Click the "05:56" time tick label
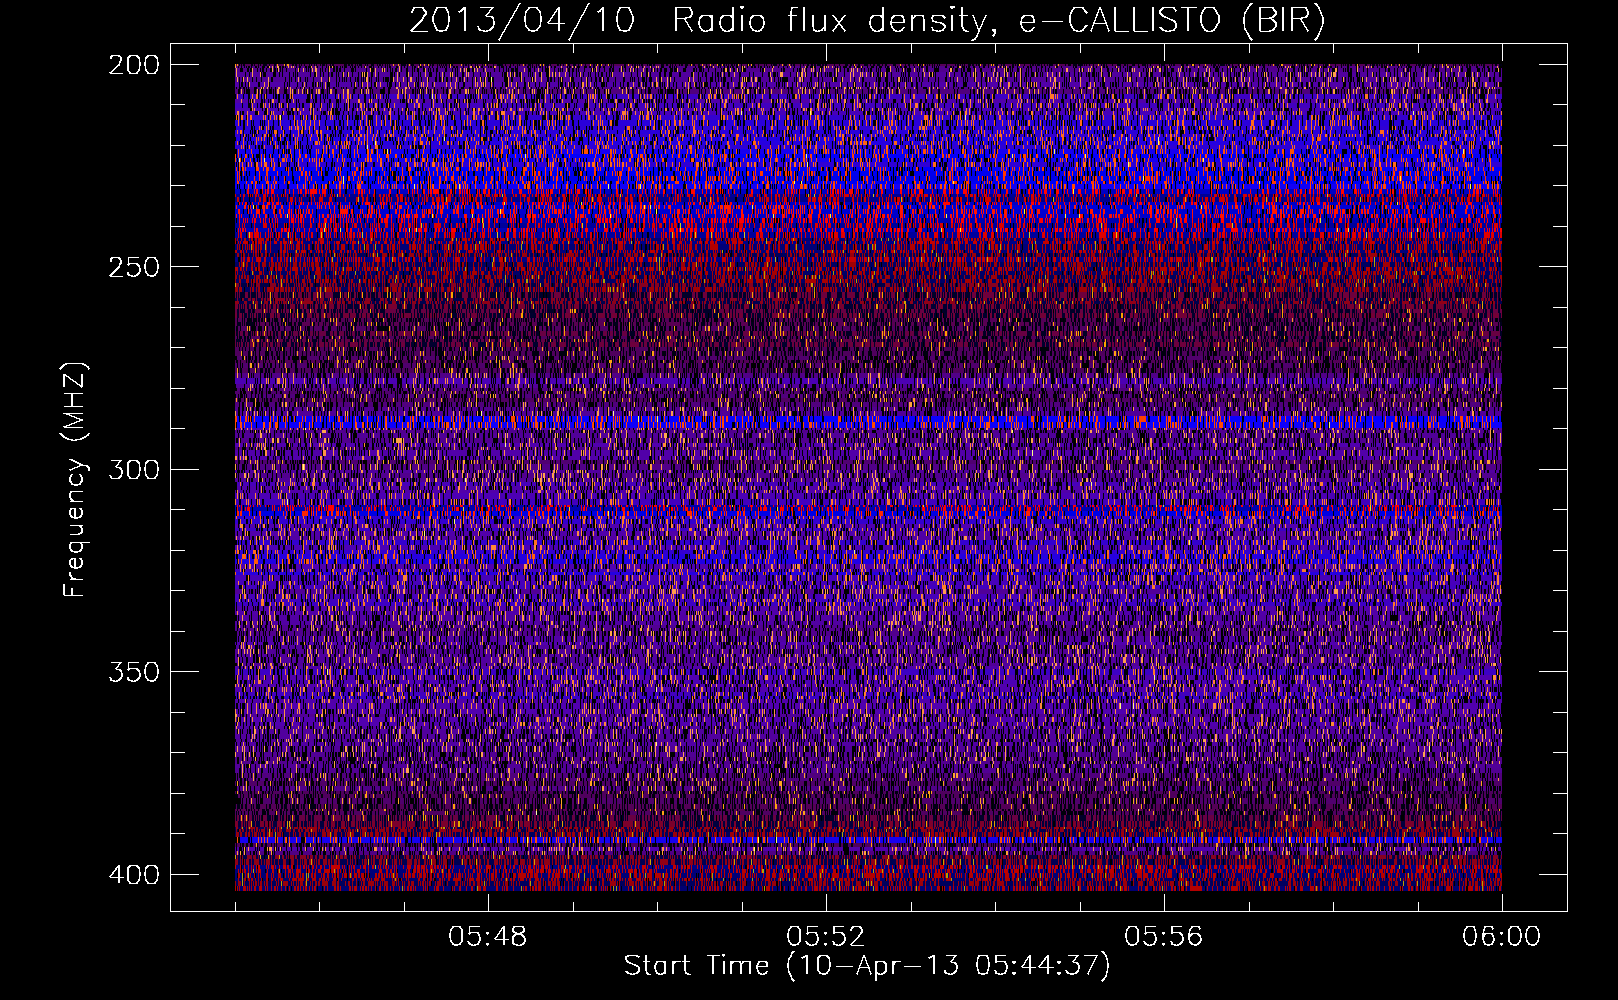Screen dimensions: 1618x1000 [x=1164, y=937]
